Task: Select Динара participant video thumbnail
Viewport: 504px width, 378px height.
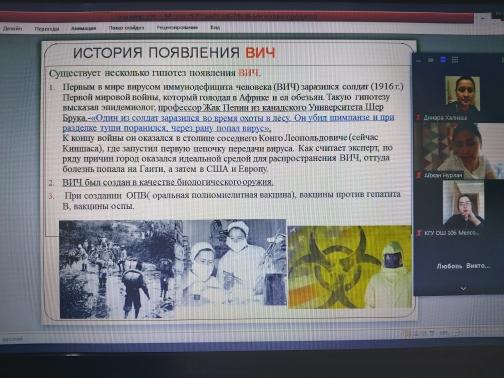Action: pyautogui.click(x=463, y=94)
